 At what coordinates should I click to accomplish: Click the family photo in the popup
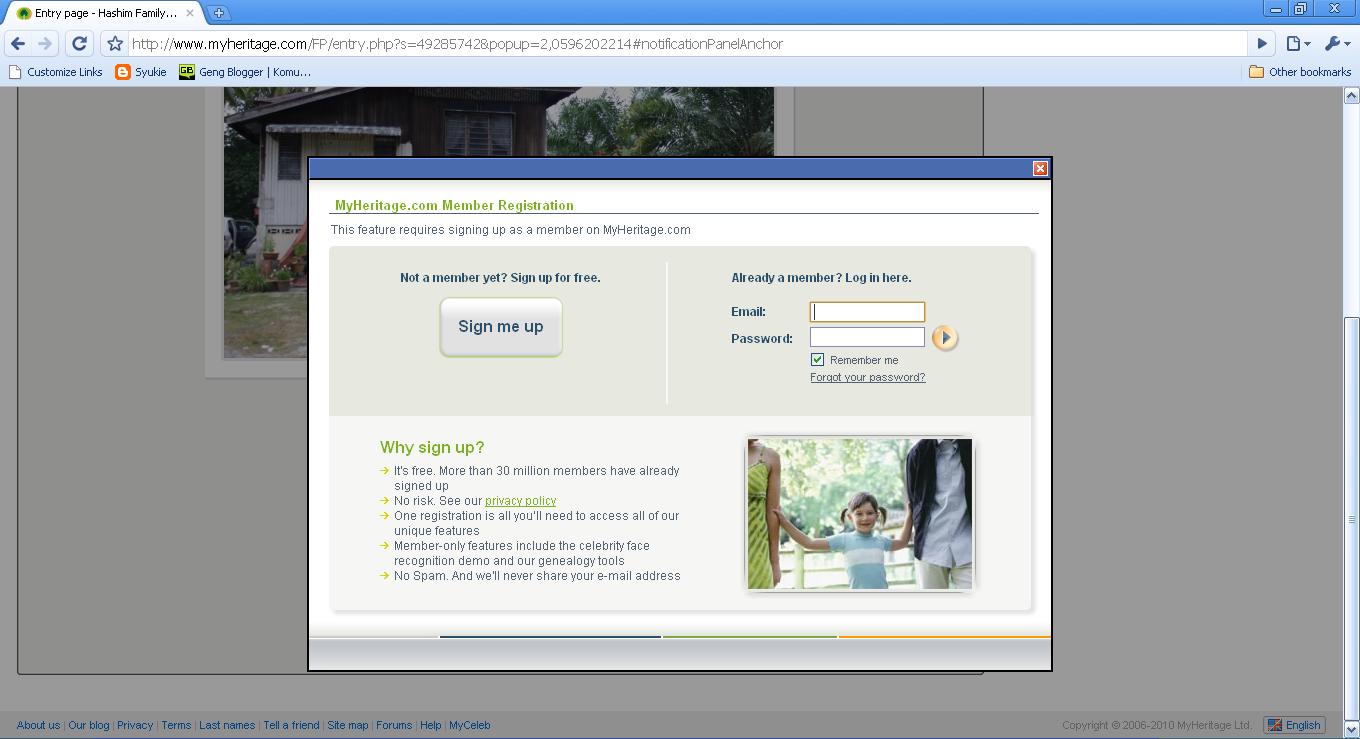860,514
